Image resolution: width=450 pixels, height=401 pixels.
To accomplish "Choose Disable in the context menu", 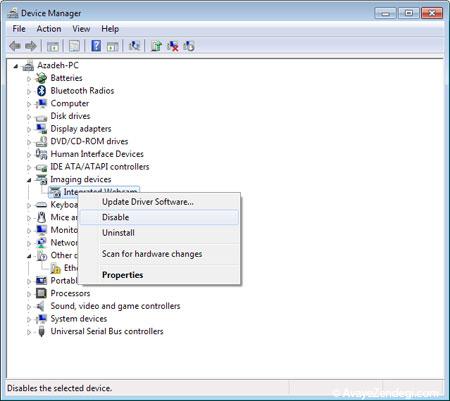I will coord(159,217).
